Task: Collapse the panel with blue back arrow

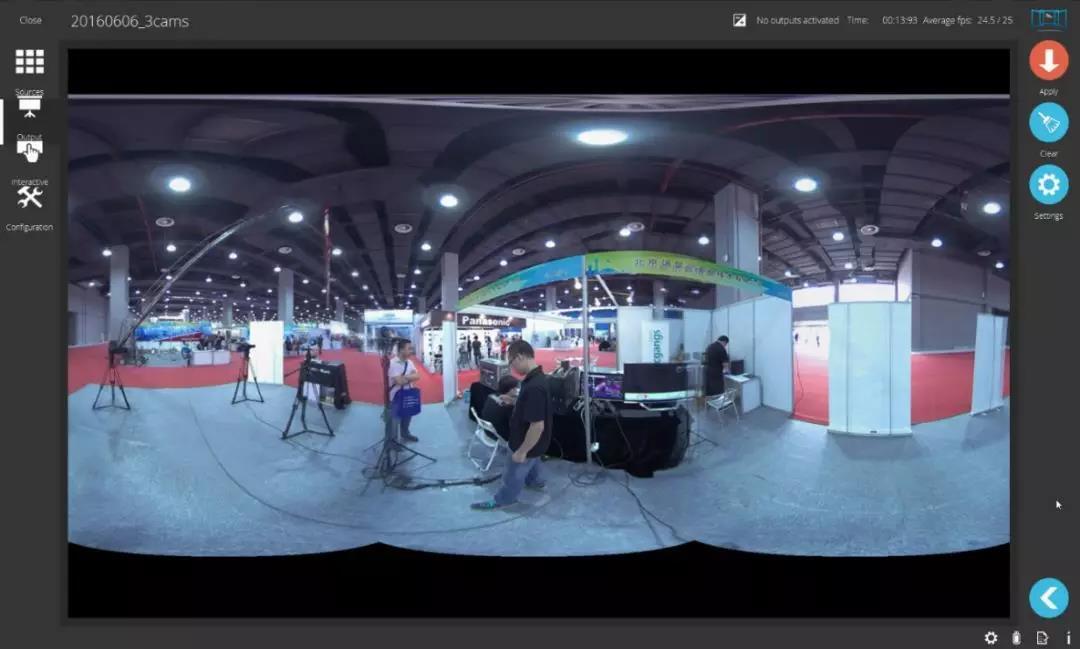Action: point(1048,598)
